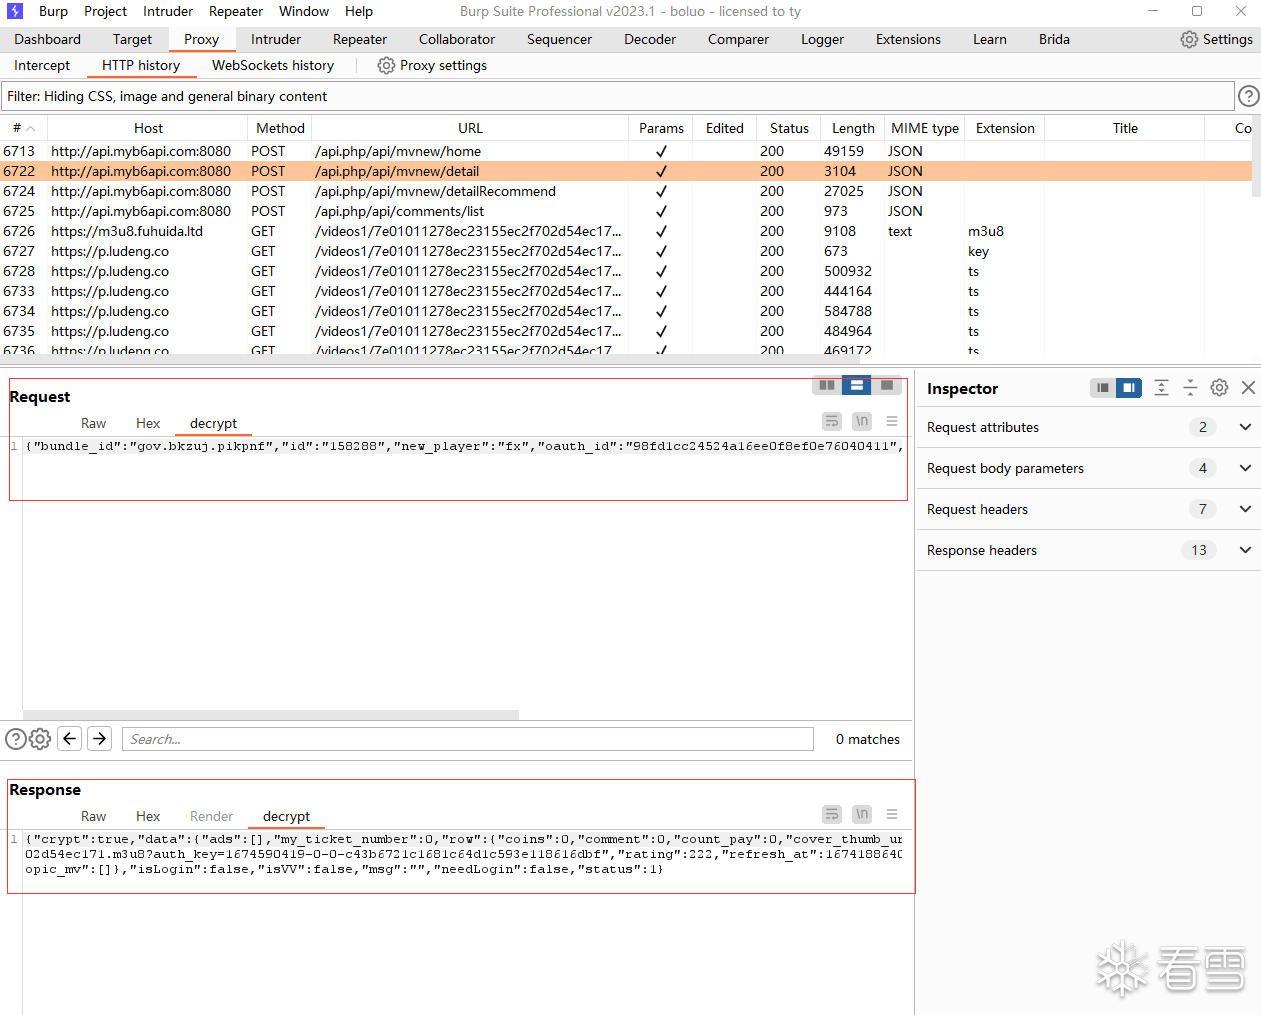
Task: Show the Raw view of the Response
Action: pyautogui.click(x=93, y=816)
